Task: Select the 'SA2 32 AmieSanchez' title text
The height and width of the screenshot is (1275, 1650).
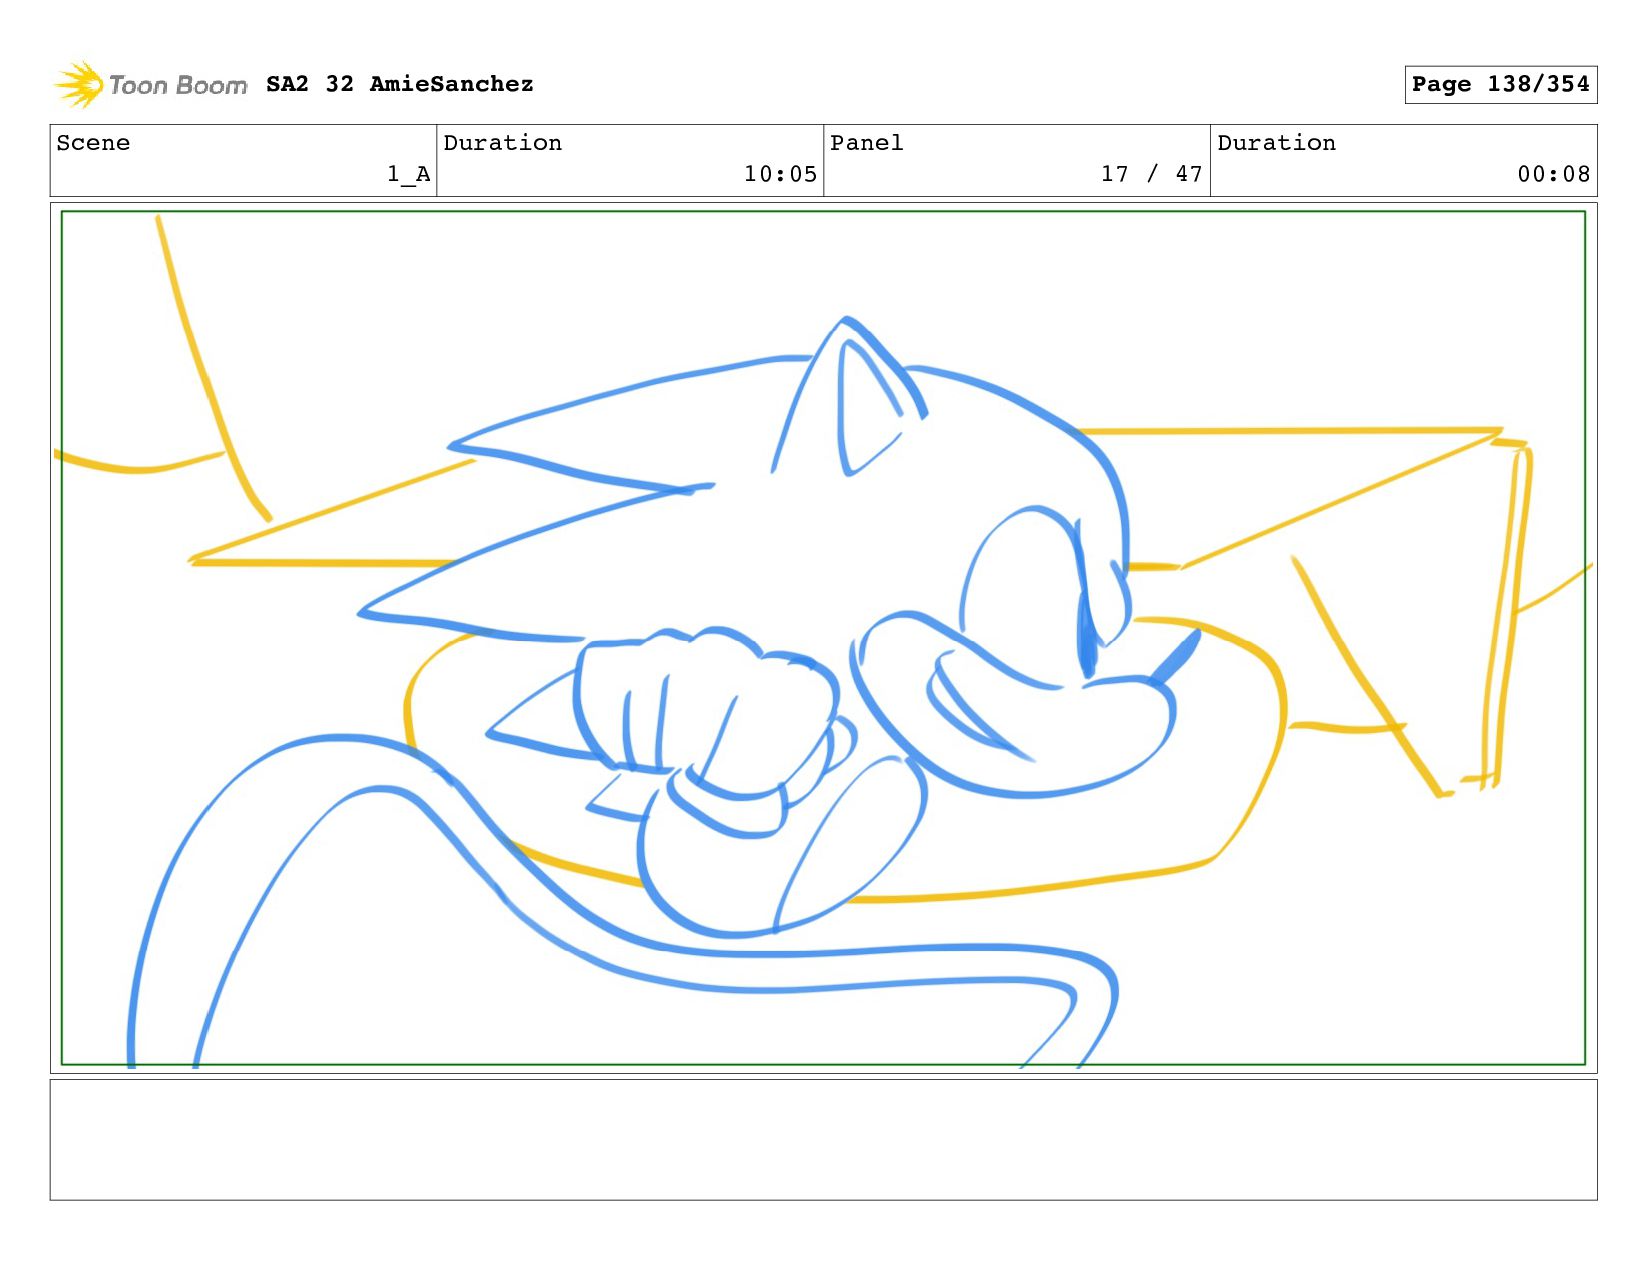Action: tap(400, 84)
